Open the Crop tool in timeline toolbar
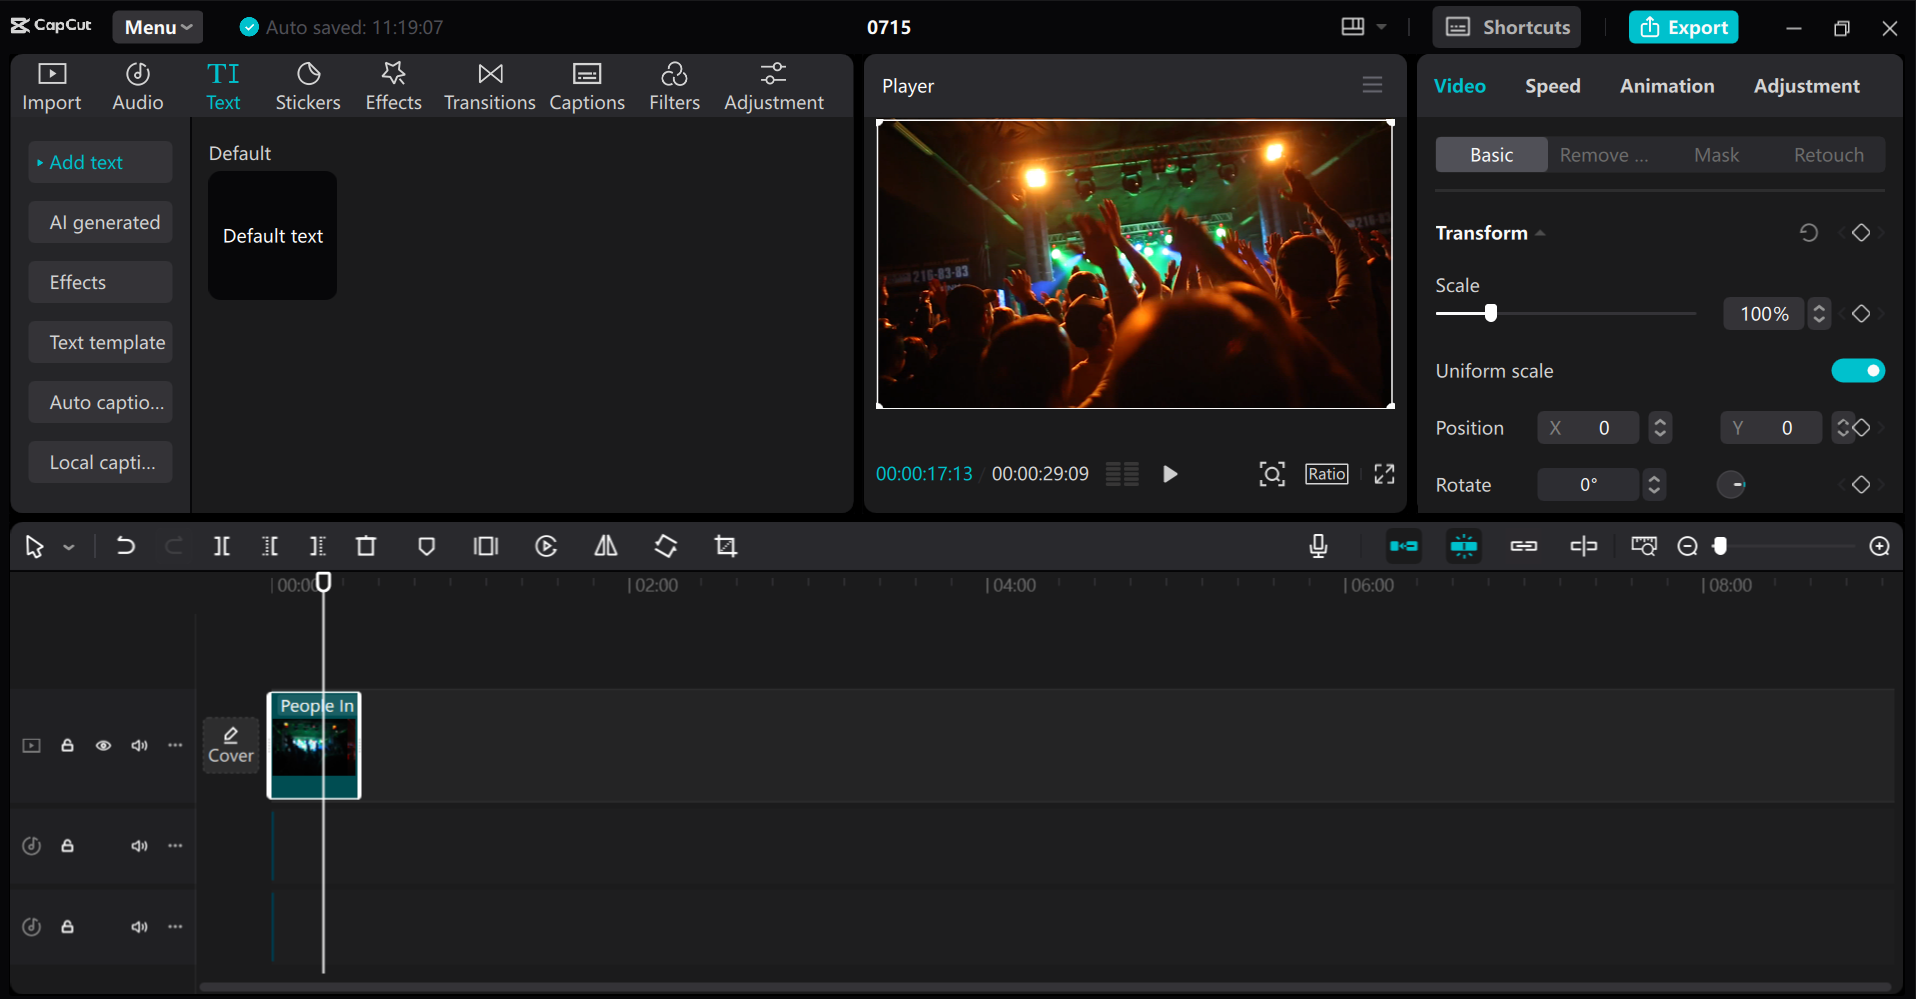This screenshot has height=999, width=1916. [x=726, y=546]
